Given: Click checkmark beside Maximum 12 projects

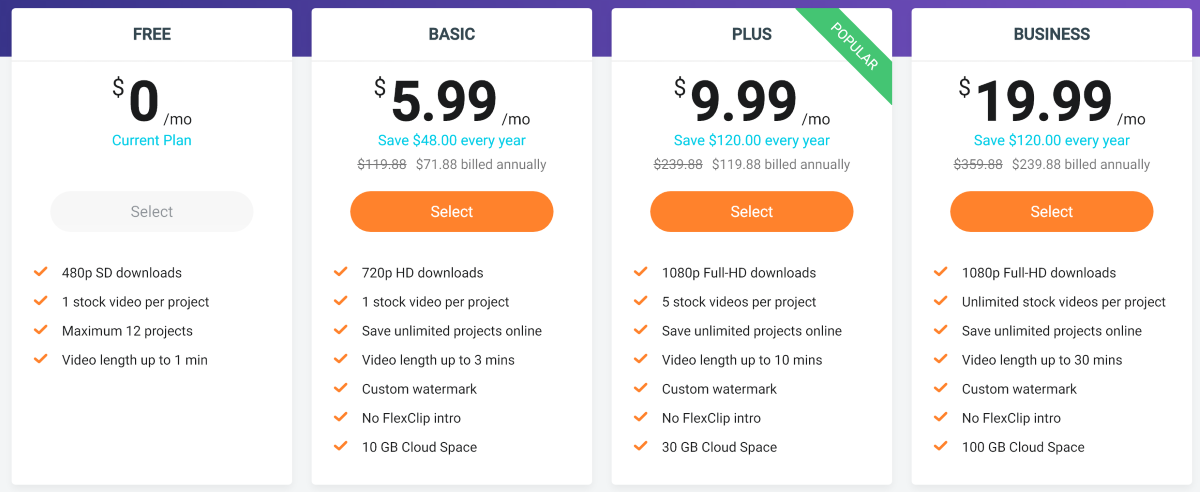Looking at the screenshot, I should (41, 330).
